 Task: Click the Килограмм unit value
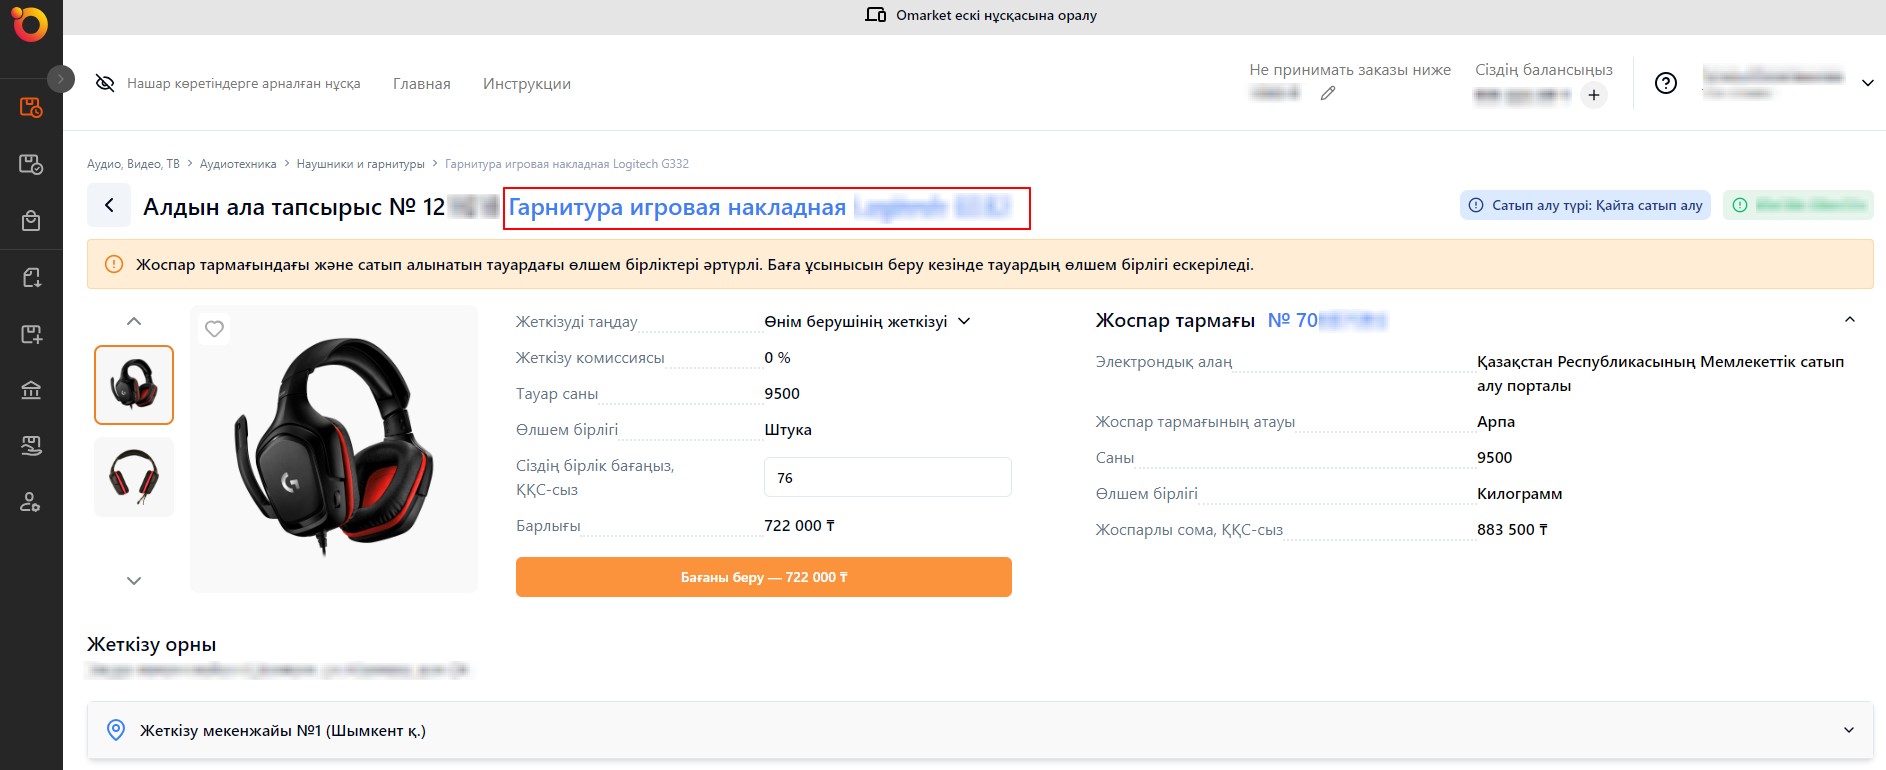1519,494
